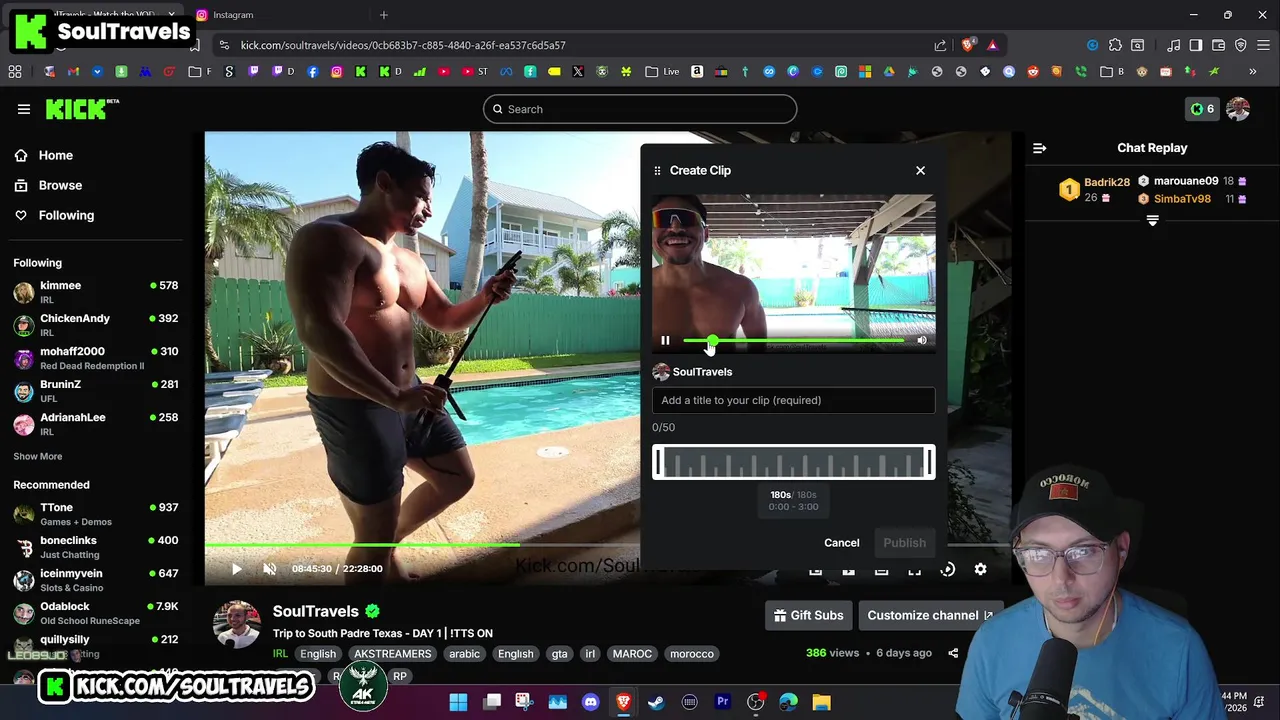Cancel the clip creation

[x=841, y=543]
